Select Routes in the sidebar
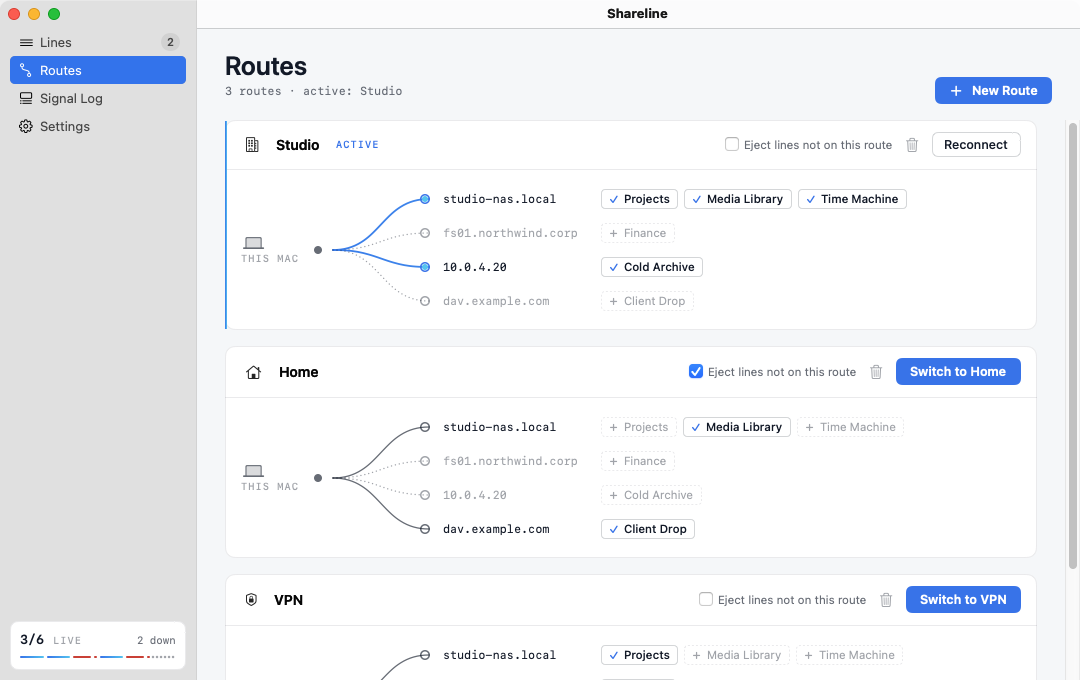 [98, 70]
